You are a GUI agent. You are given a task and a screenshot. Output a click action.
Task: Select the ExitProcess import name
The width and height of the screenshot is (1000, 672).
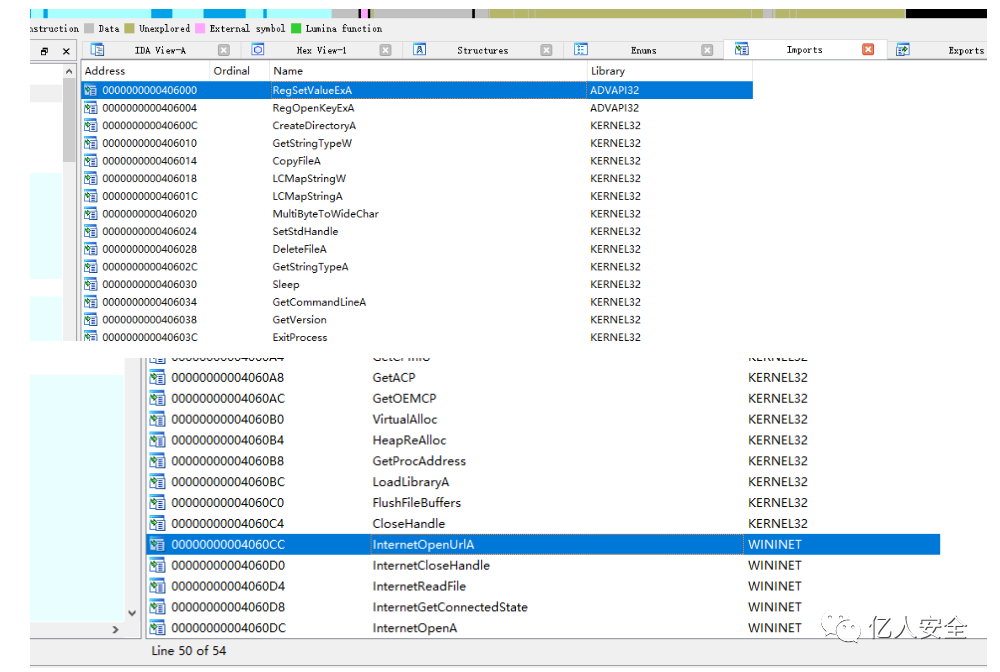point(300,337)
